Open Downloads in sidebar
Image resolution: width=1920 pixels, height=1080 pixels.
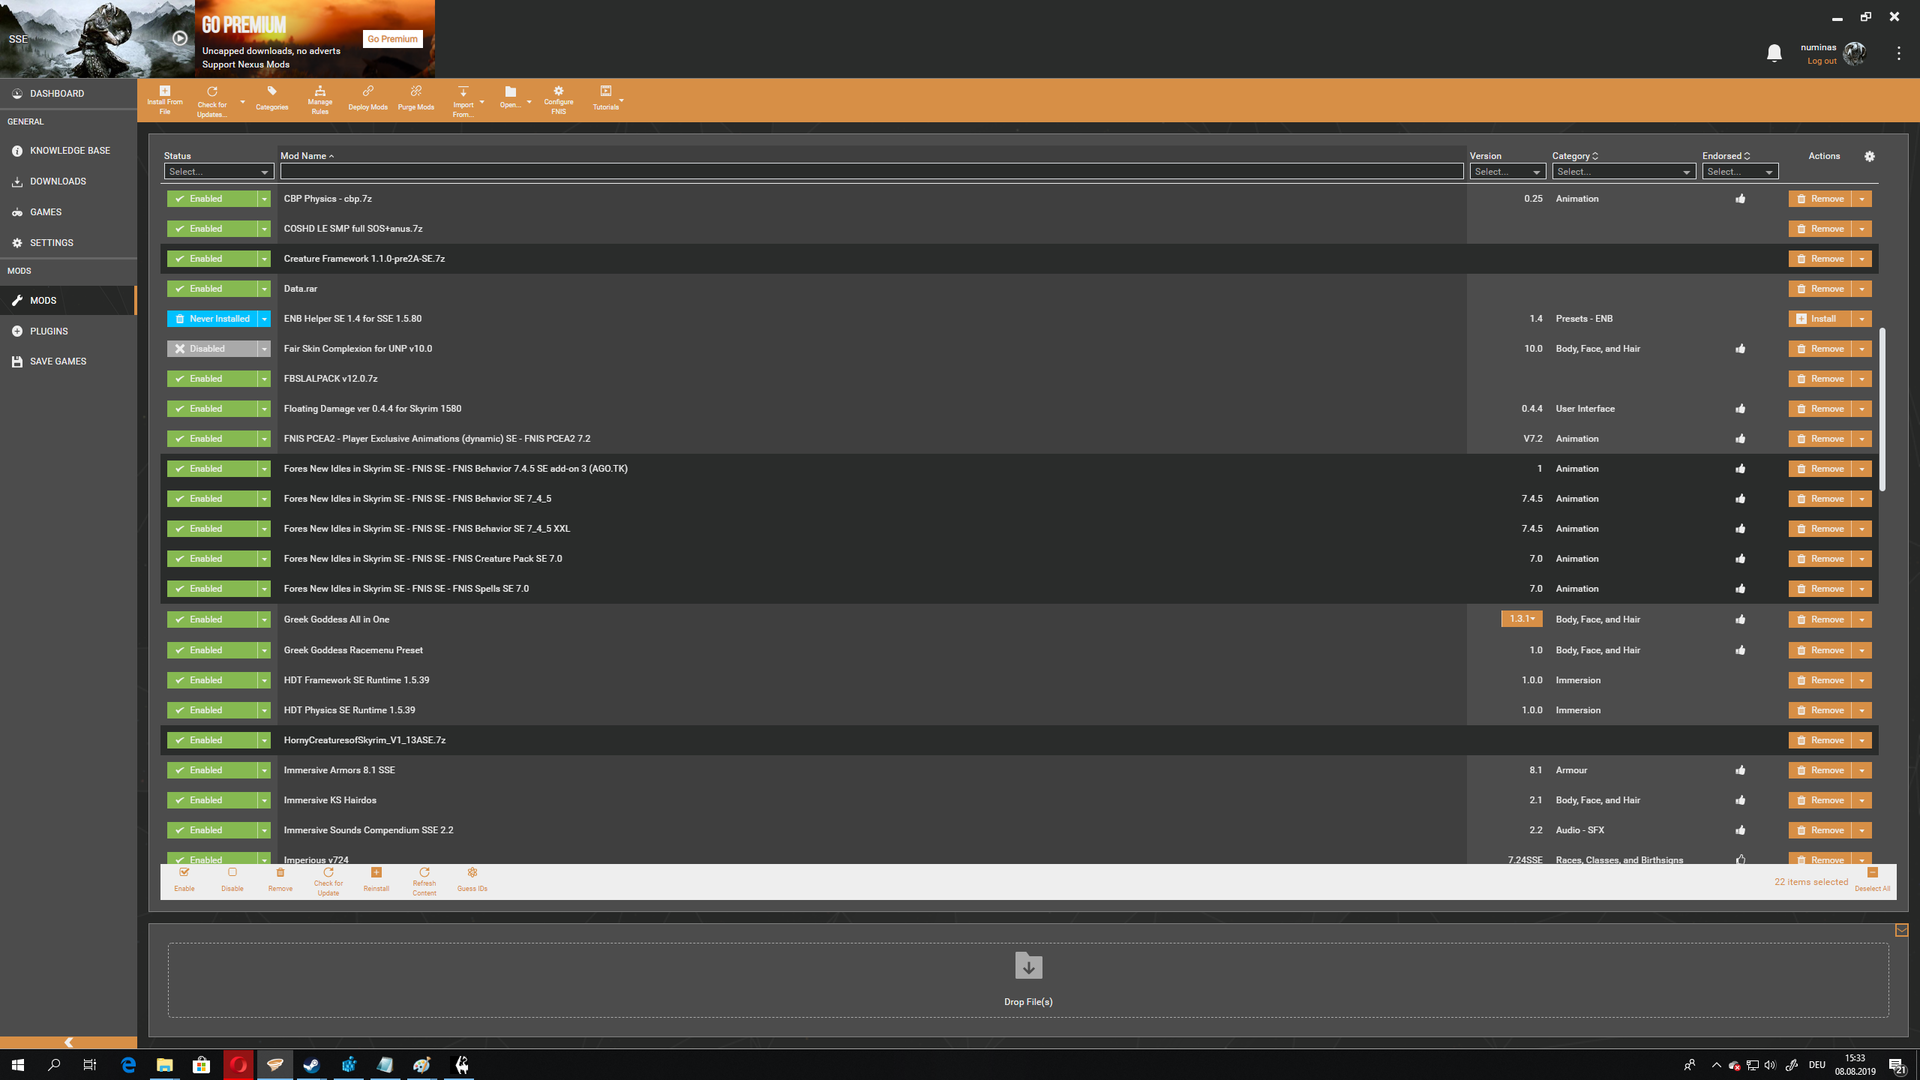pyautogui.click(x=68, y=182)
